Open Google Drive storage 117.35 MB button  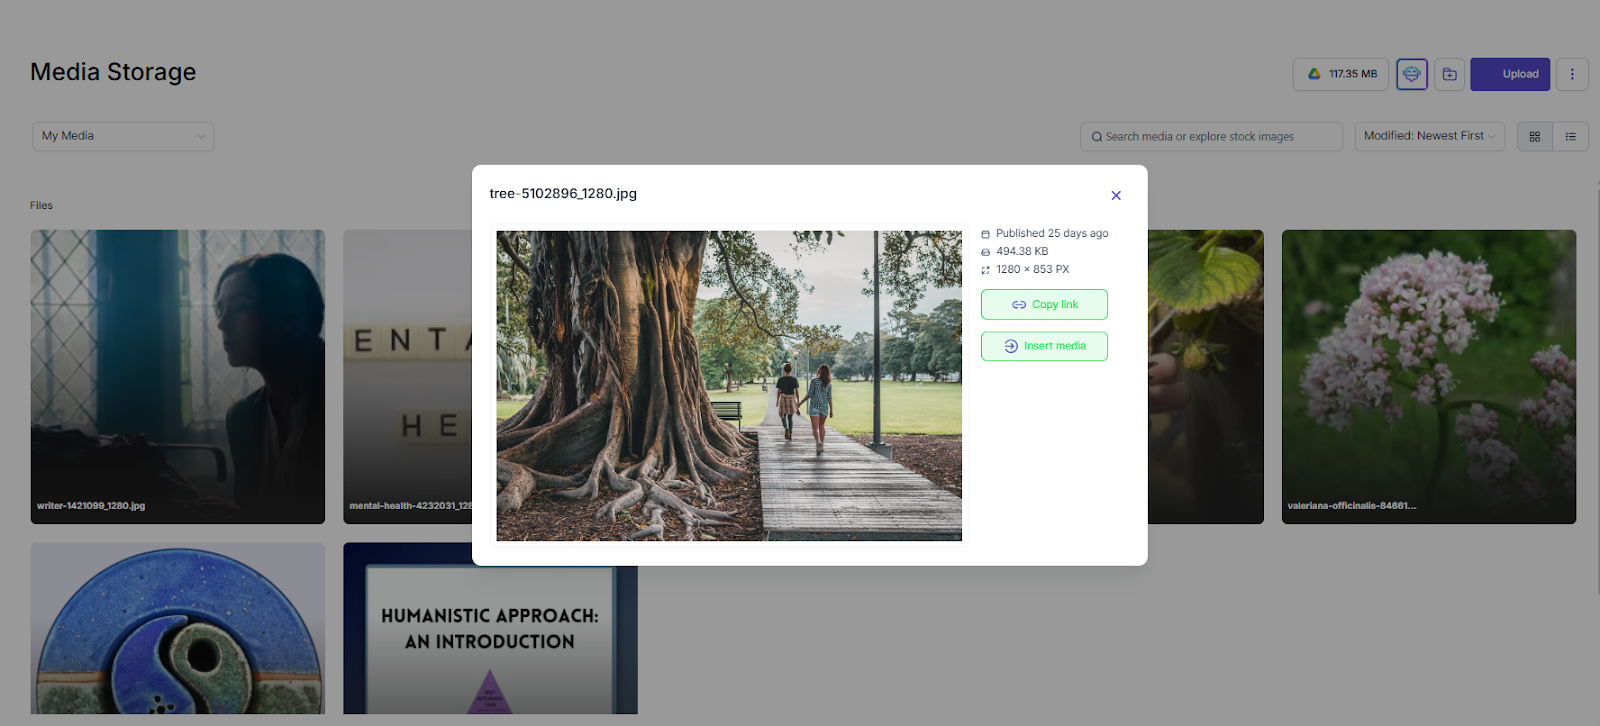(x=1341, y=74)
